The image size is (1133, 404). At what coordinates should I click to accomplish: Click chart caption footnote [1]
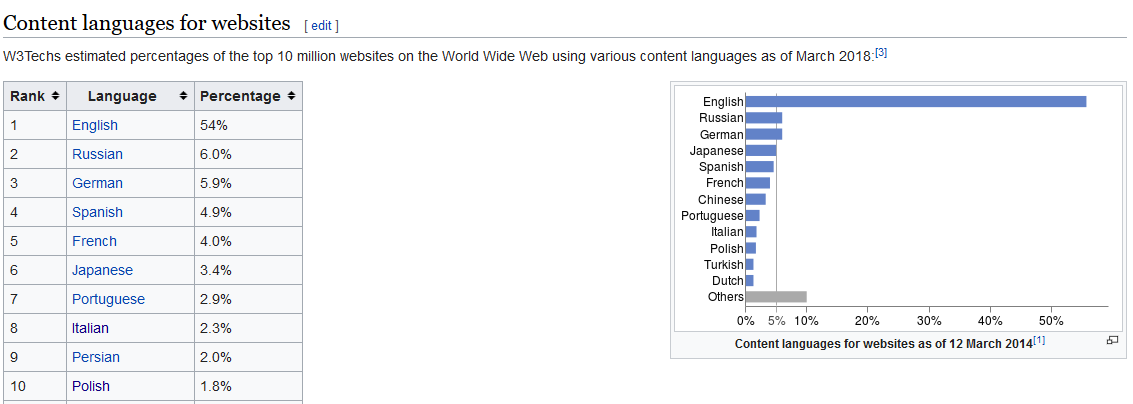[1039, 341]
